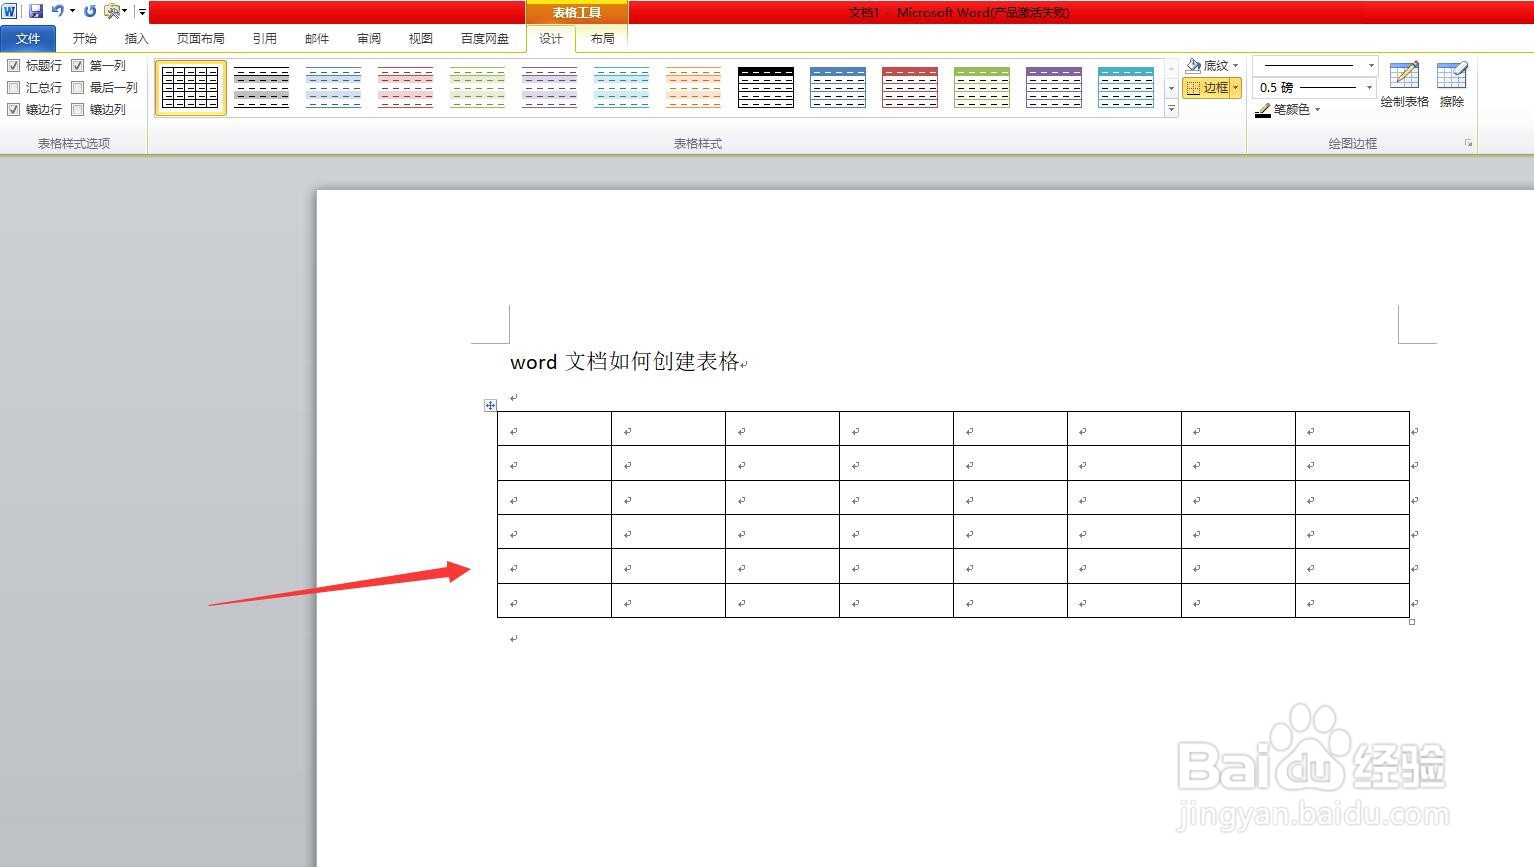This screenshot has height=867, width=1534.
Task: Open Customize Quick Access Toolbar dropdown
Action: [142, 12]
